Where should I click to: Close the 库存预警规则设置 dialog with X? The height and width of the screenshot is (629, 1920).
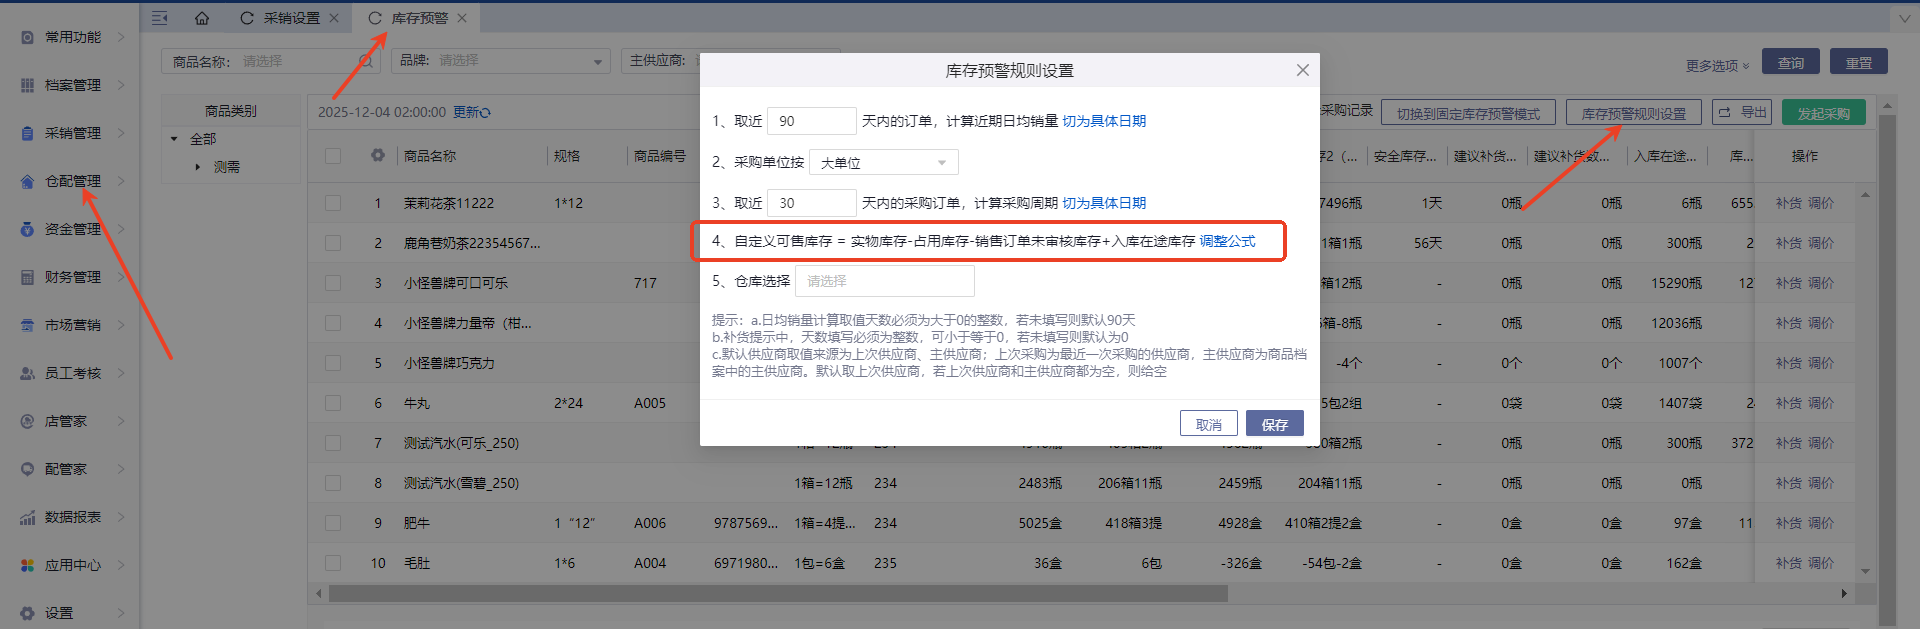(1302, 70)
